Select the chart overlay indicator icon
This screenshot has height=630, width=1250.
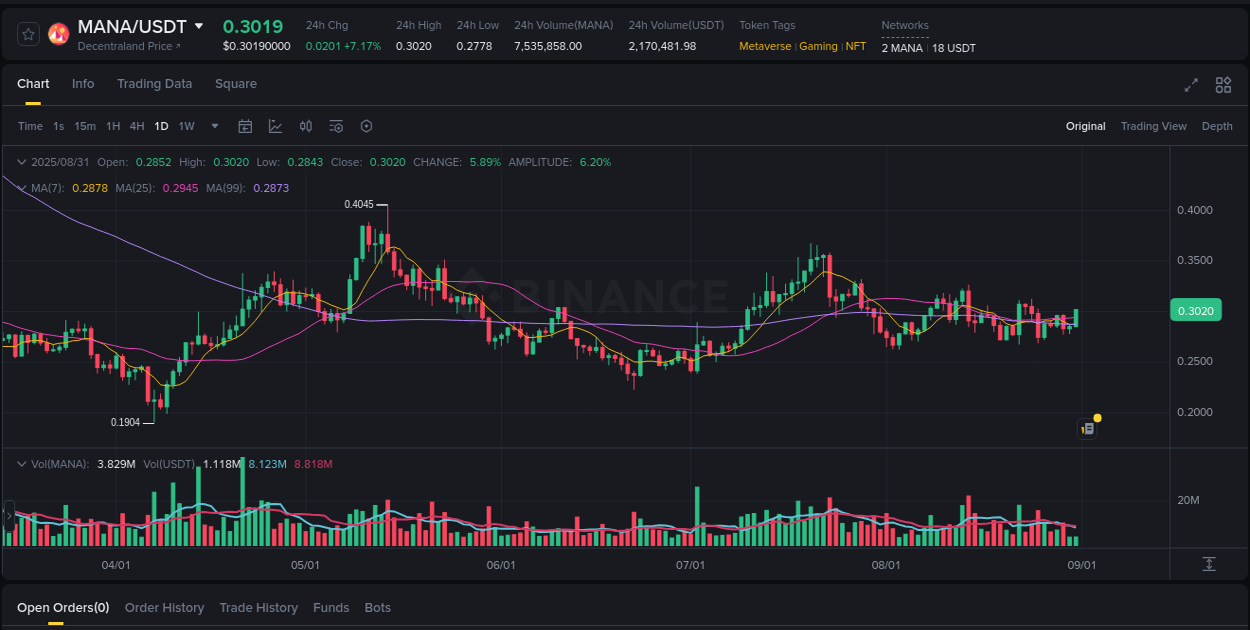pos(275,126)
